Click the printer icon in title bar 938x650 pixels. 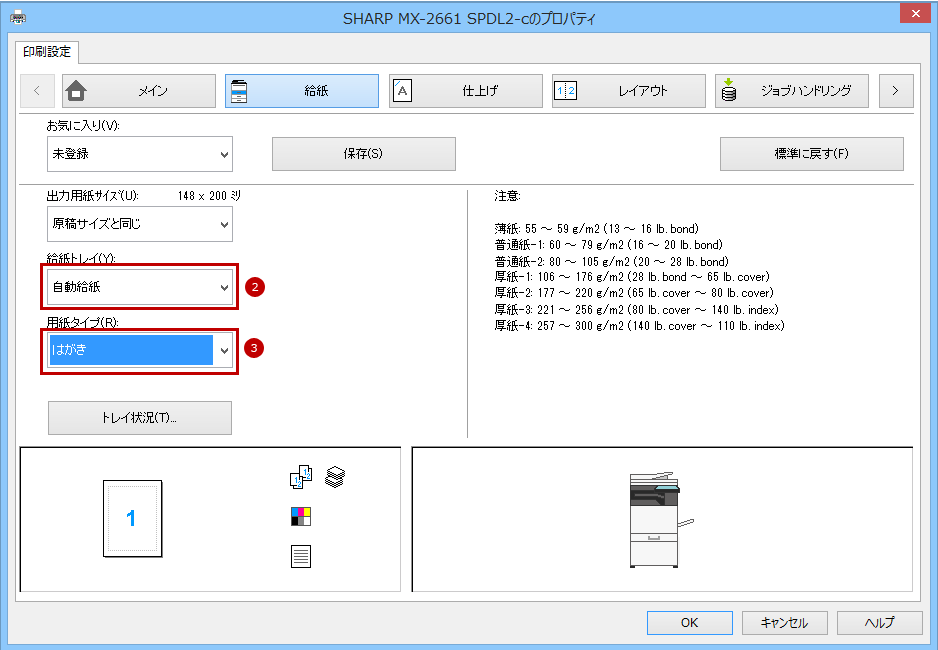coord(18,17)
